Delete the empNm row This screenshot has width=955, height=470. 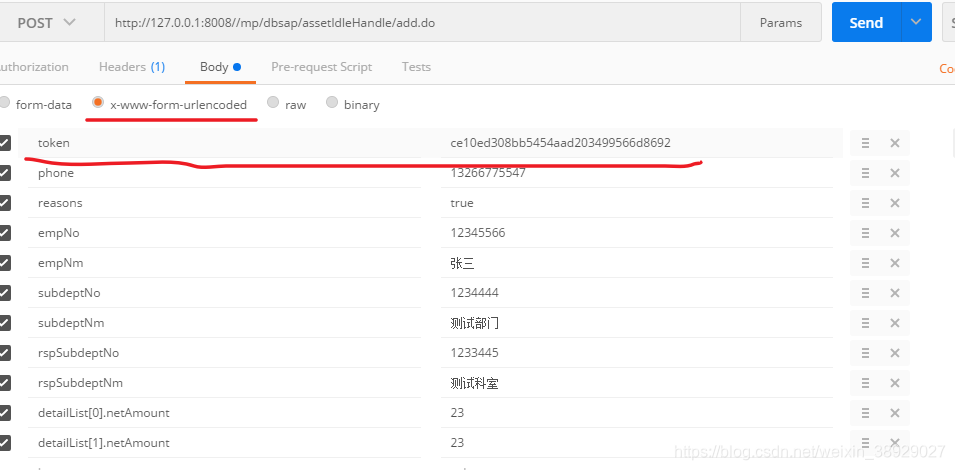coord(895,263)
